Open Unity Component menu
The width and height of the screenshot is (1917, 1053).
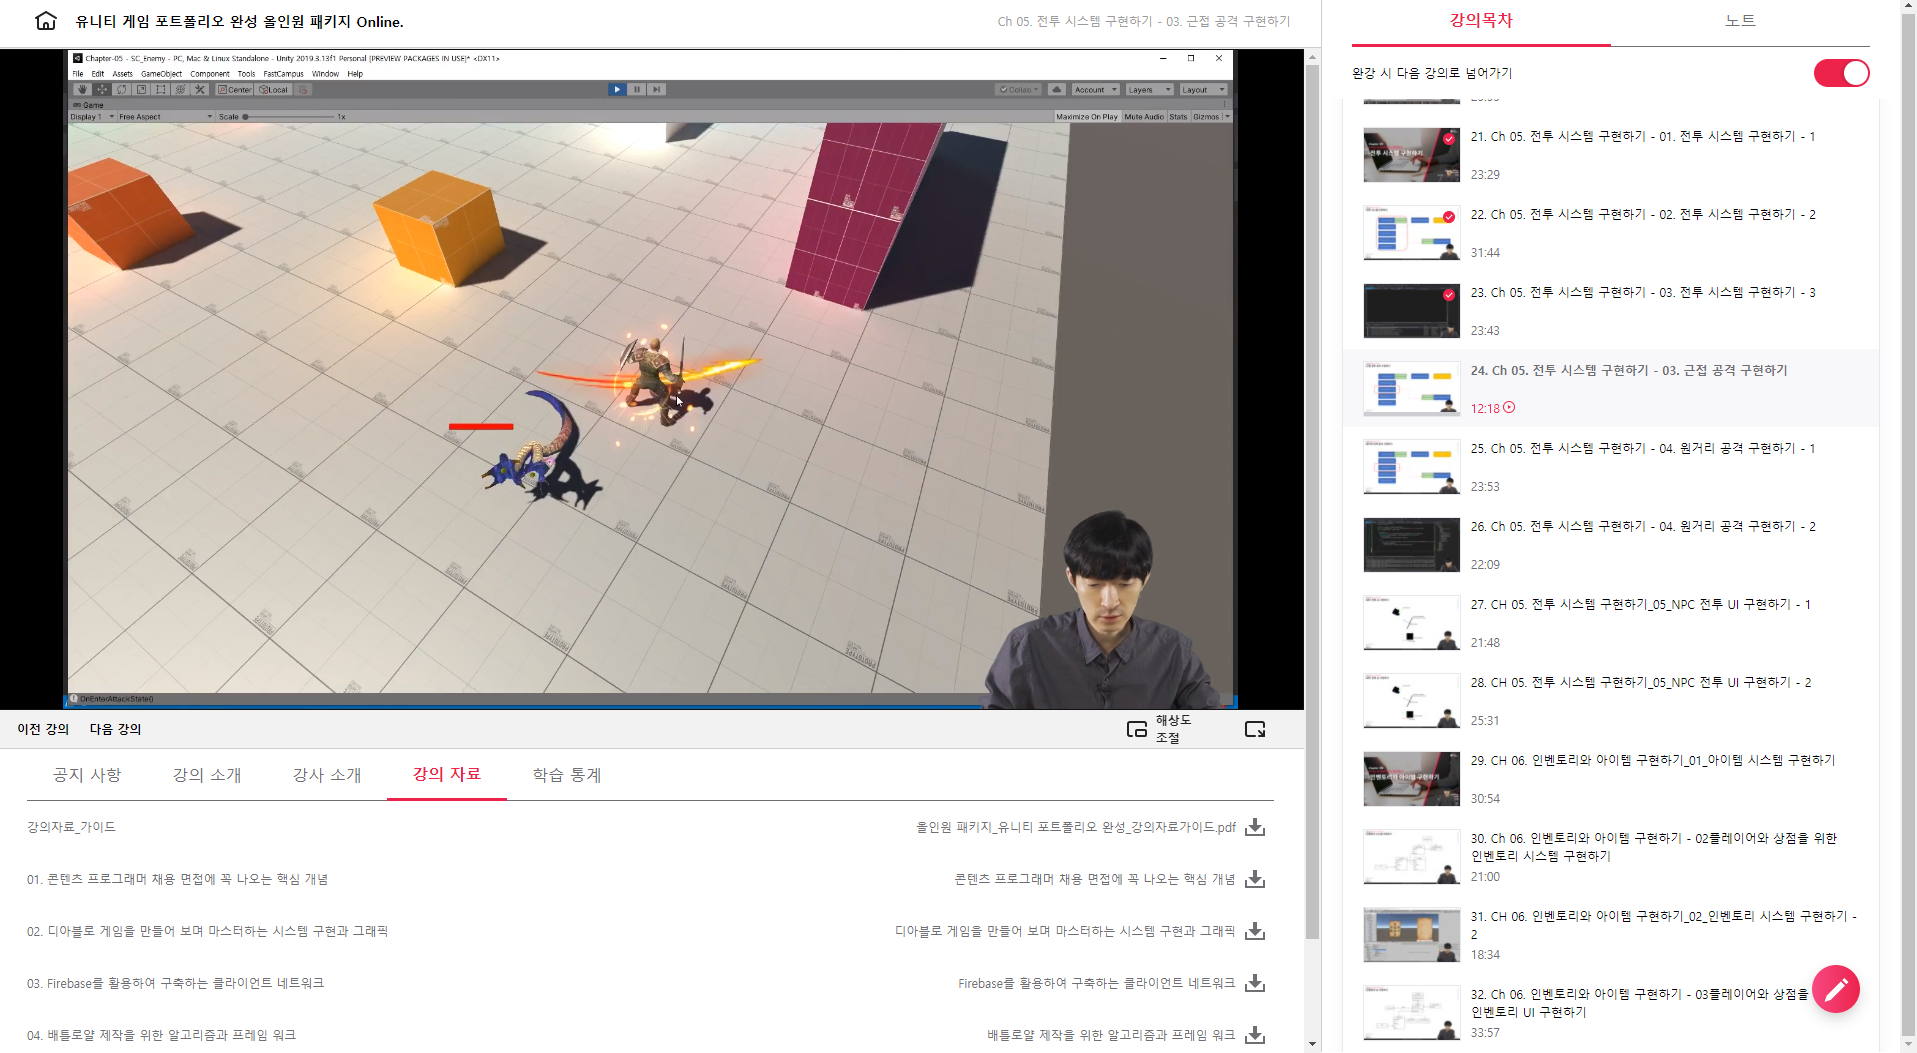tap(210, 73)
